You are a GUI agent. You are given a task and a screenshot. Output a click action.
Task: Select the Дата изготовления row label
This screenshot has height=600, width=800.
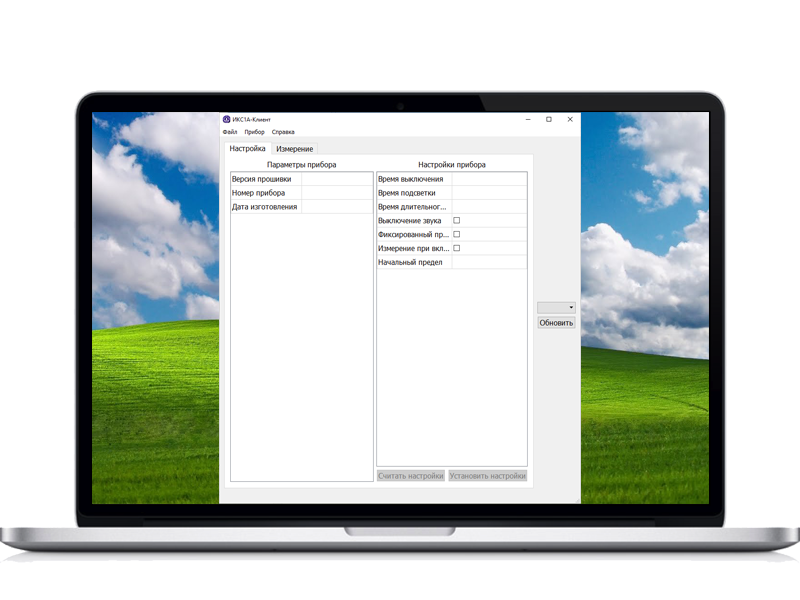tap(264, 207)
